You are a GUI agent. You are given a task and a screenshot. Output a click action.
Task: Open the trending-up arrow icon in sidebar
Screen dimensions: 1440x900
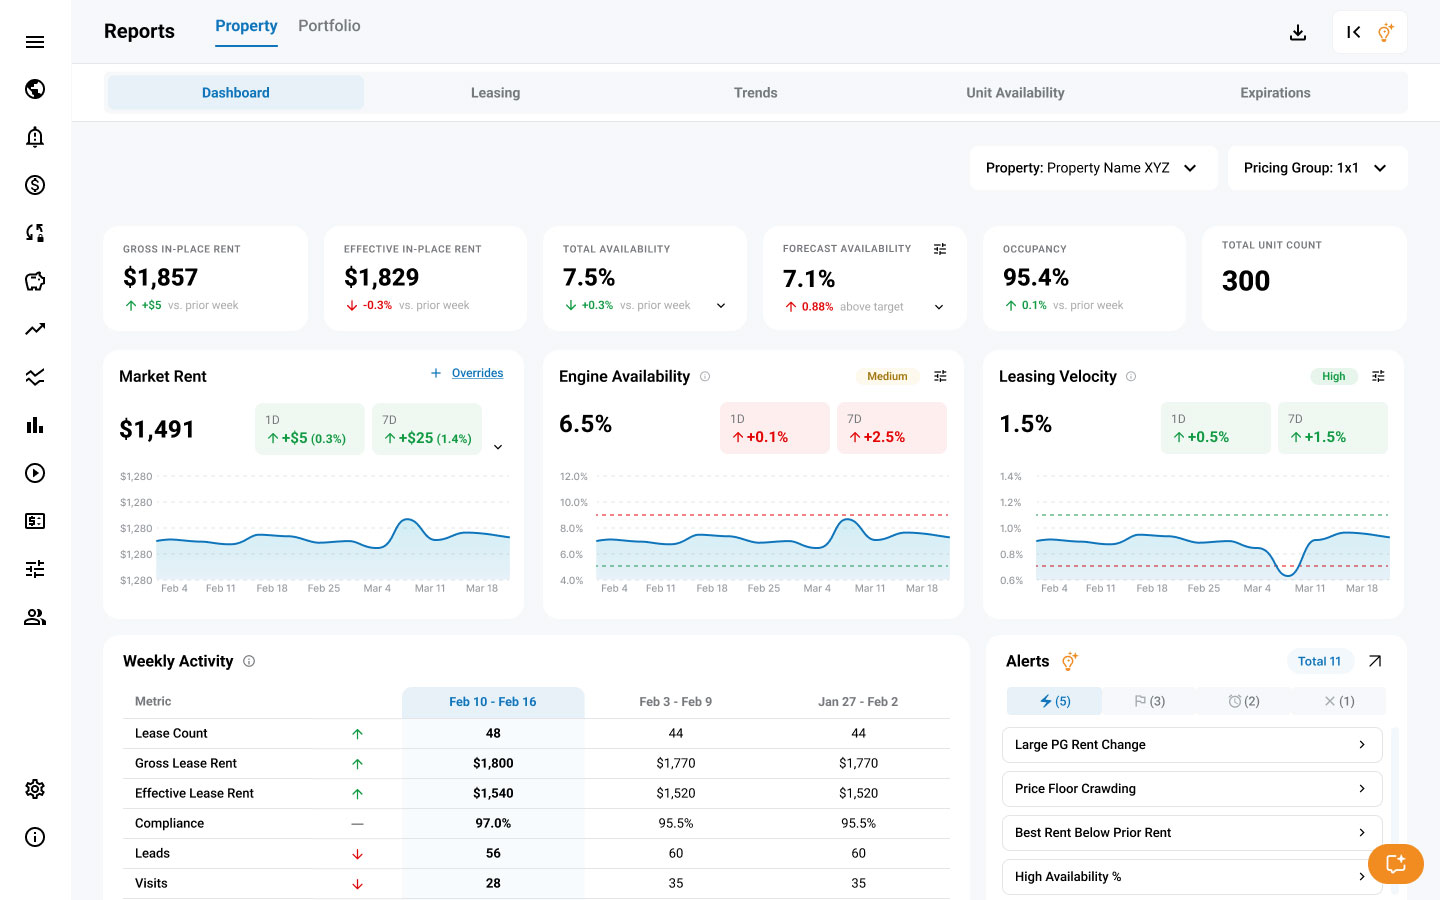[x=35, y=329]
